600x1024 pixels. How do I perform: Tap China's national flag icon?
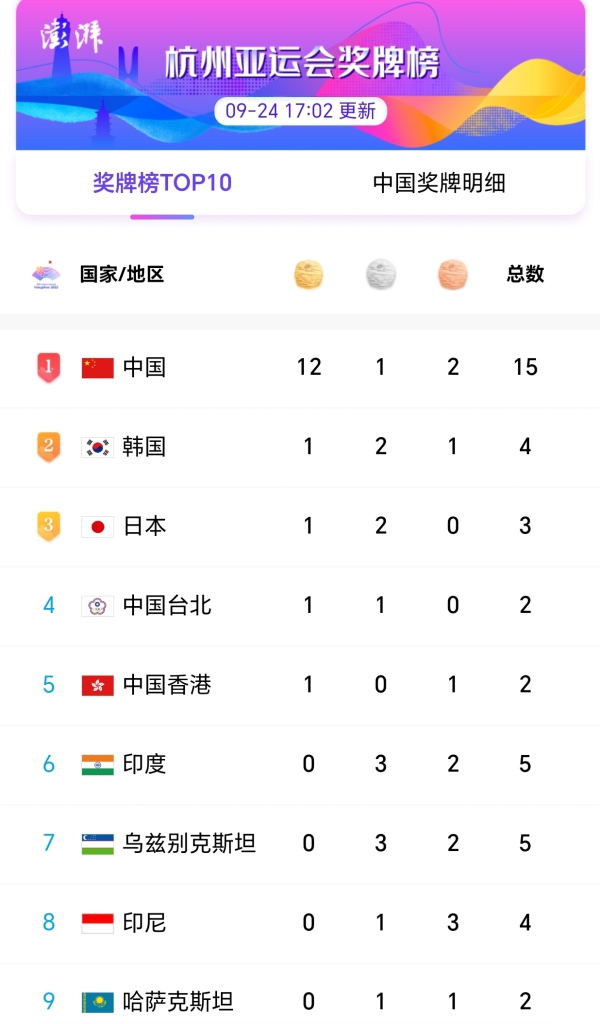point(98,368)
